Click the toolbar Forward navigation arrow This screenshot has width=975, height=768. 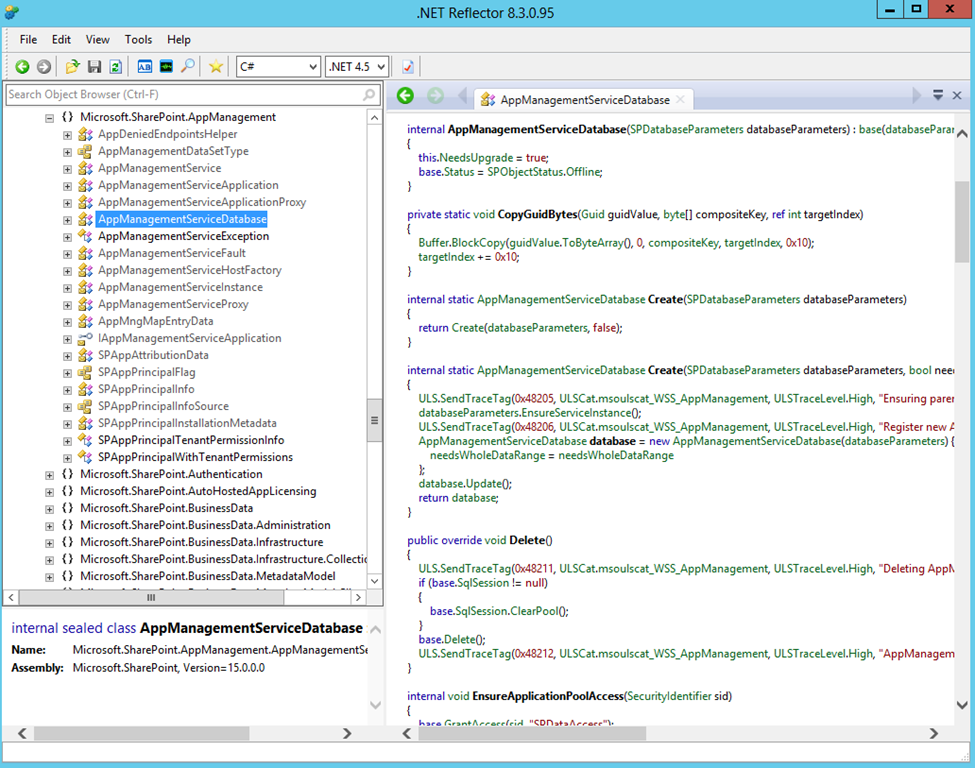coord(44,67)
